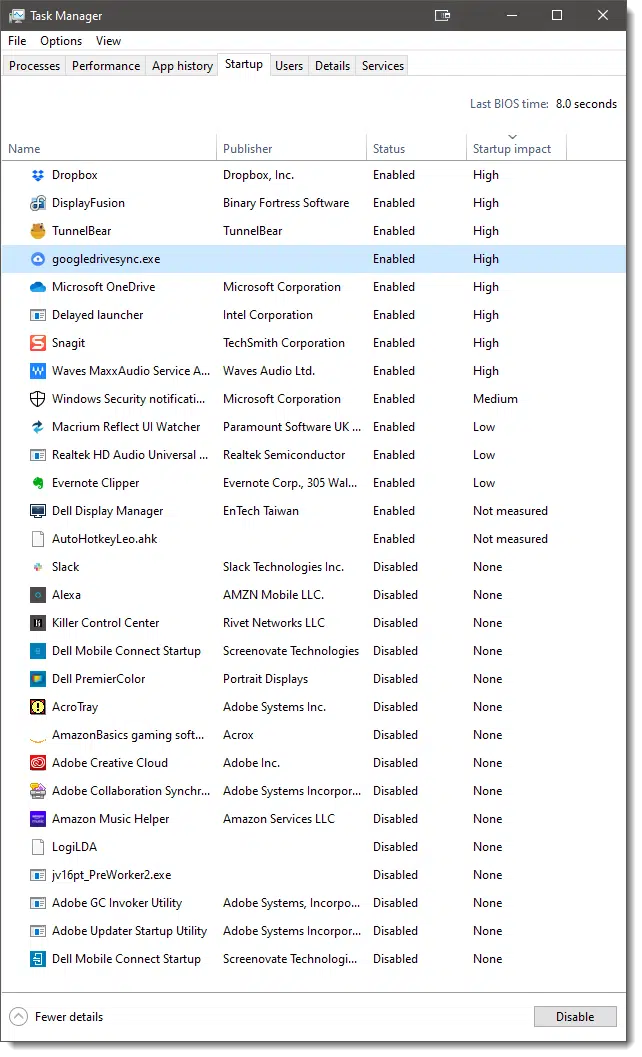The height and width of the screenshot is (1057, 642).
Task: Click the Dropbox icon in the list
Action: click(38, 175)
